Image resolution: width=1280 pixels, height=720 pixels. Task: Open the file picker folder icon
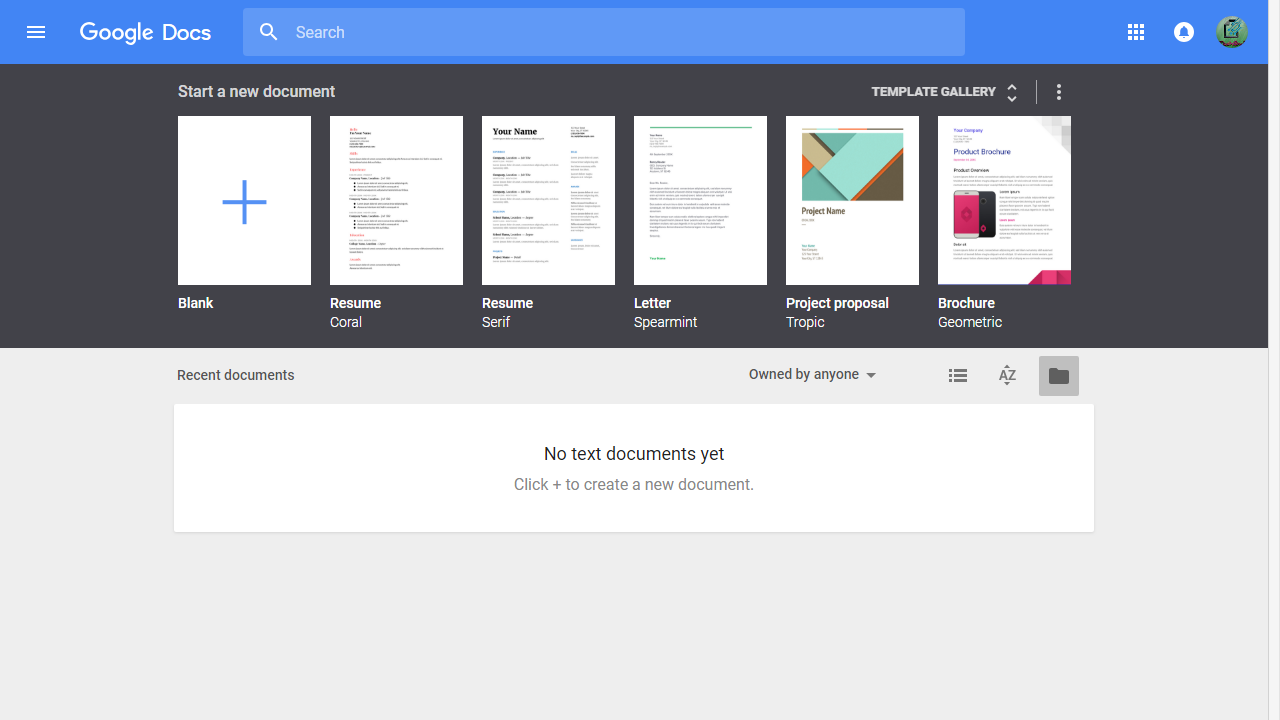1059,376
